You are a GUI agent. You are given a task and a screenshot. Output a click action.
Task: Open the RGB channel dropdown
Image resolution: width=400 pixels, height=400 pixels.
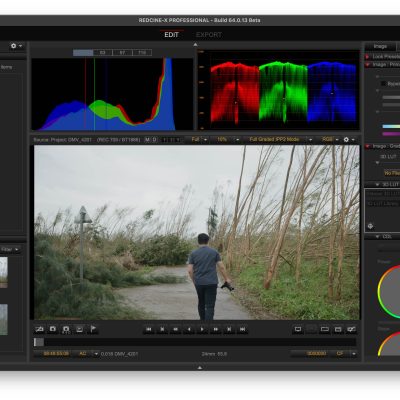coord(330,139)
